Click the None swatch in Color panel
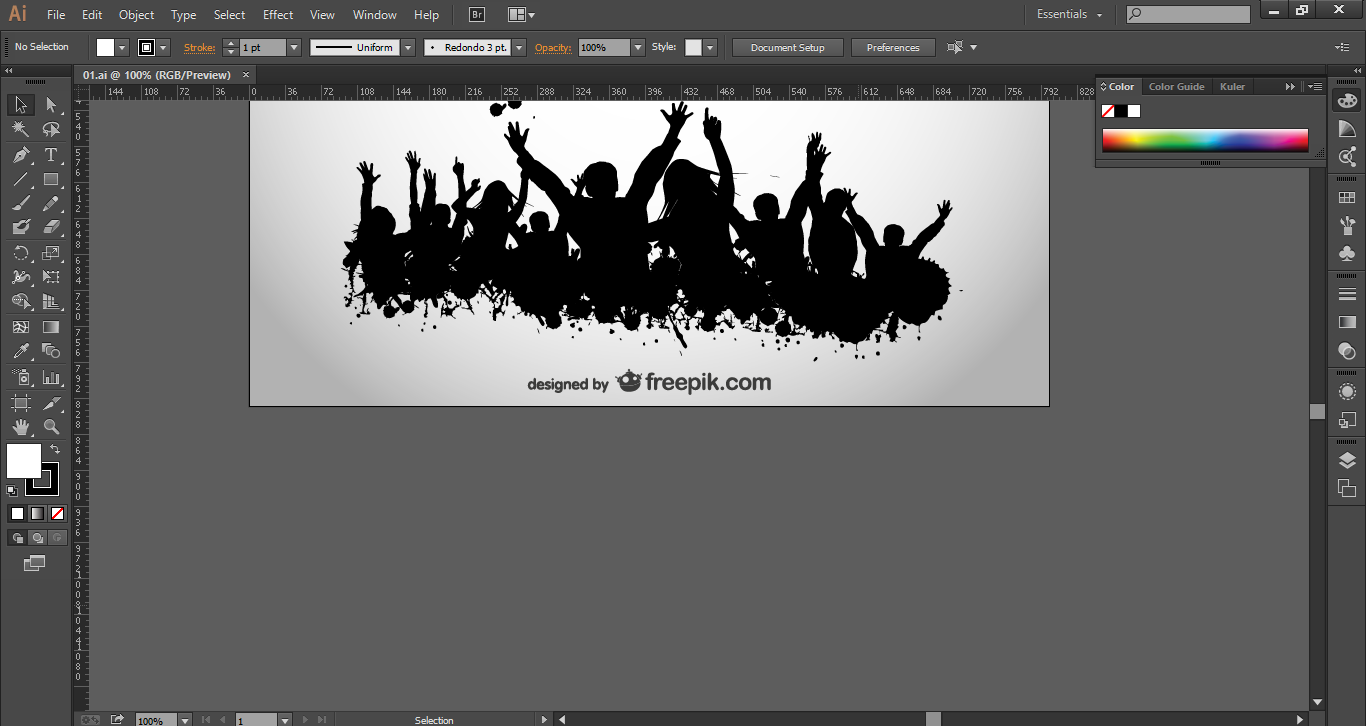The height and width of the screenshot is (726, 1366). [x=1108, y=111]
